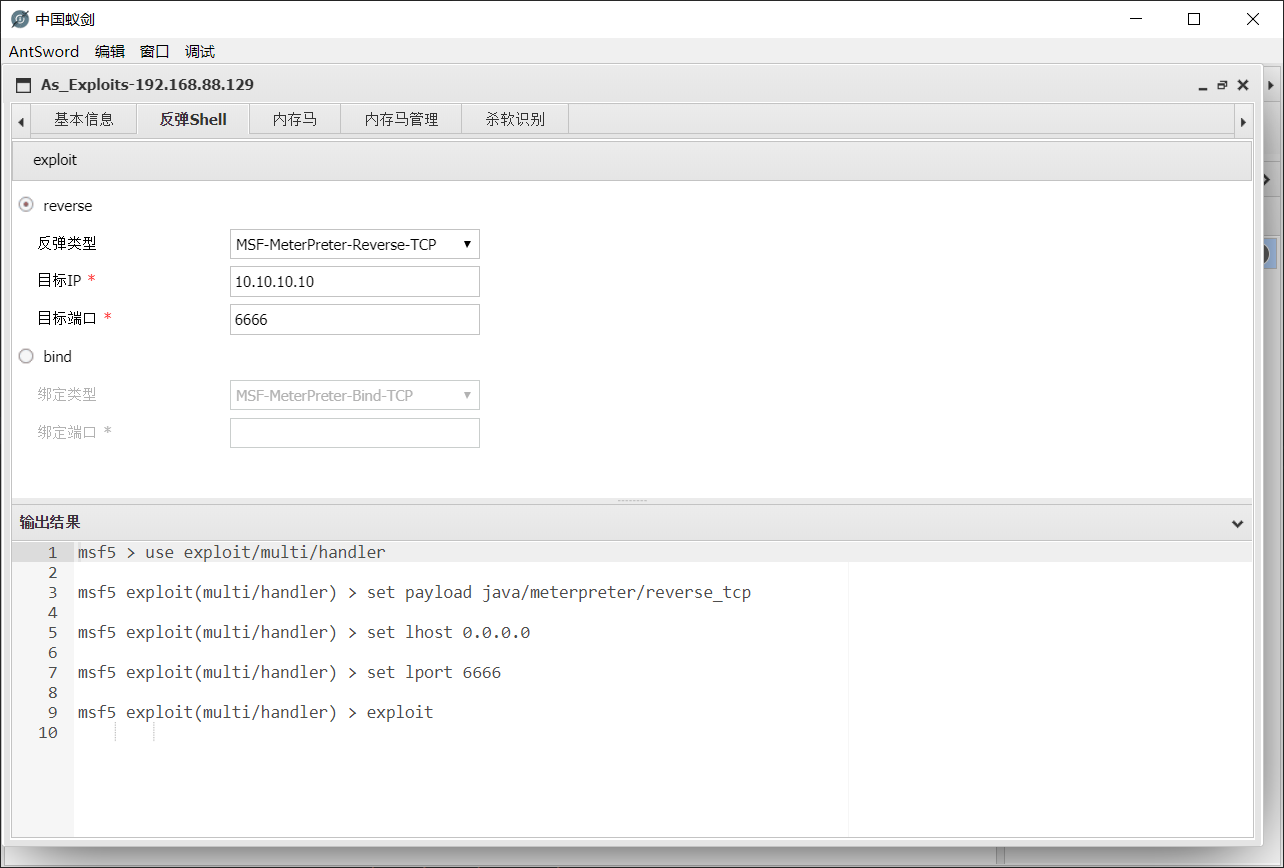
Task: Switch to the 杀软识别 tab
Action: click(x=515, y=119)
